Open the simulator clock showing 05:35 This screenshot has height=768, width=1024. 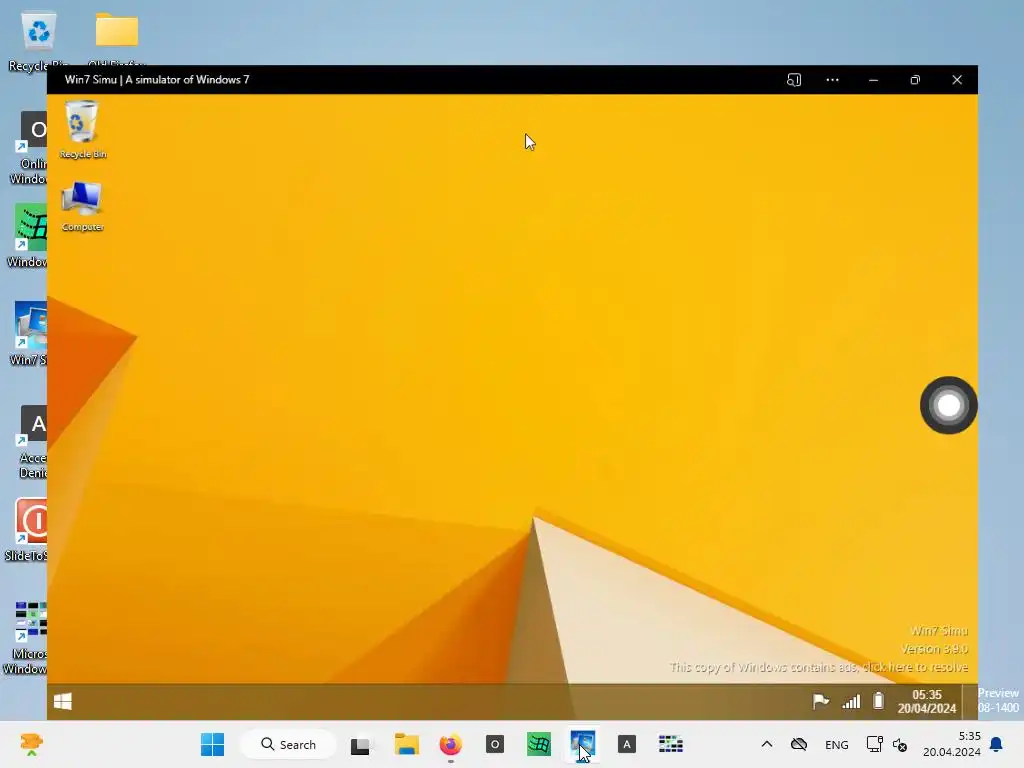(x=927, y=701)
